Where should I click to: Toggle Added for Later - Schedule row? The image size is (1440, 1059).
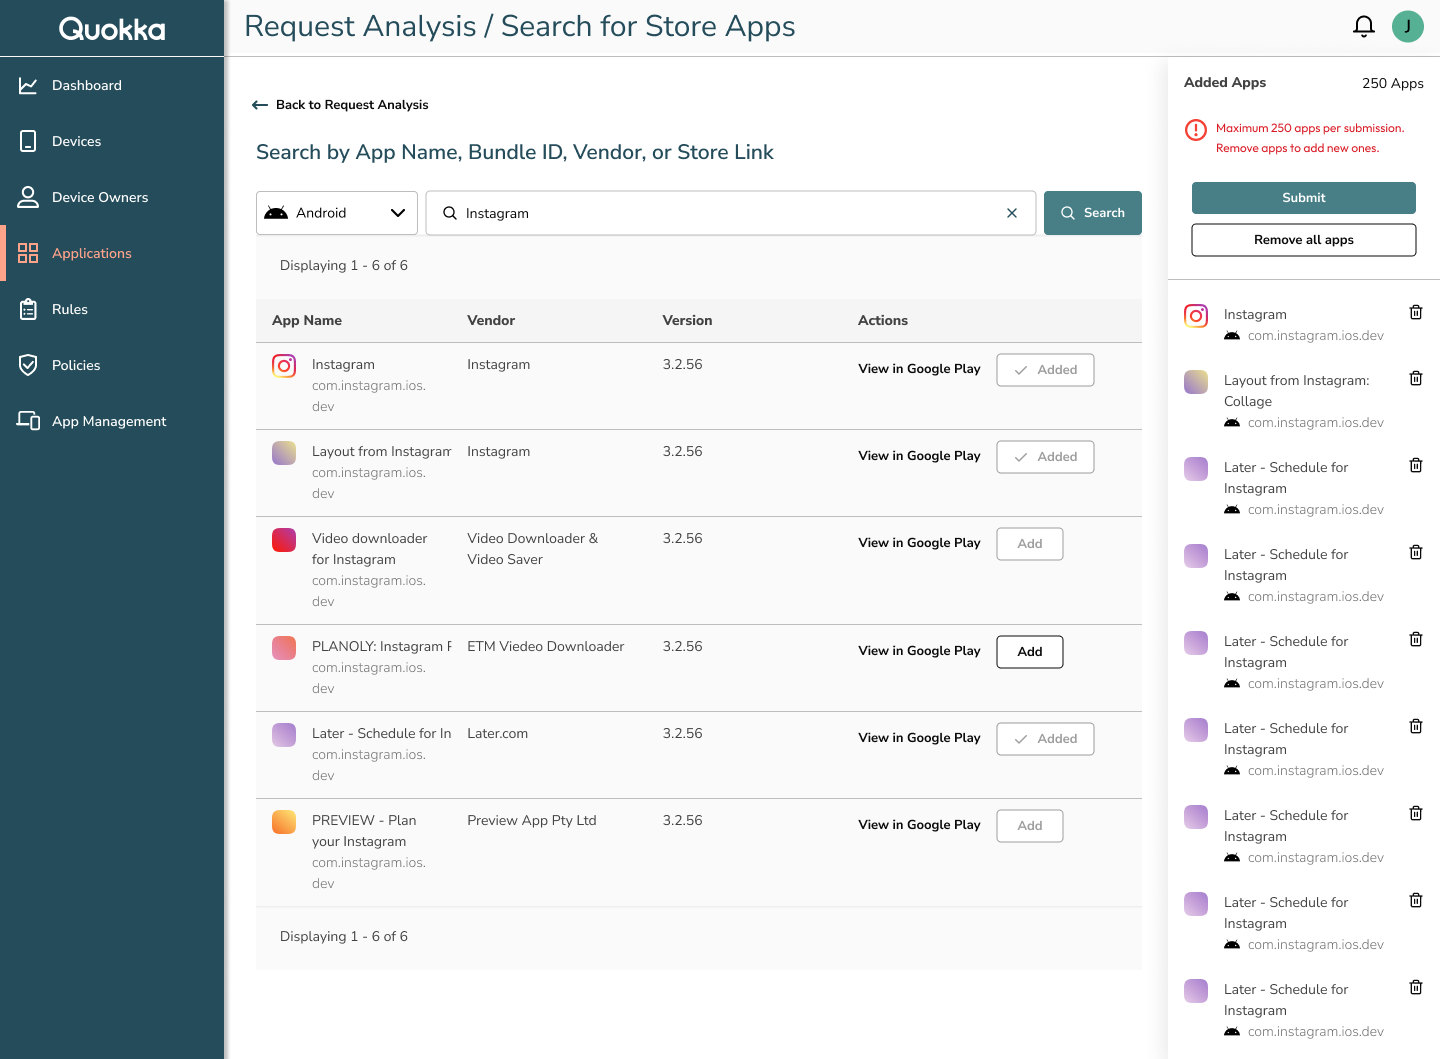coord(1045,739)
